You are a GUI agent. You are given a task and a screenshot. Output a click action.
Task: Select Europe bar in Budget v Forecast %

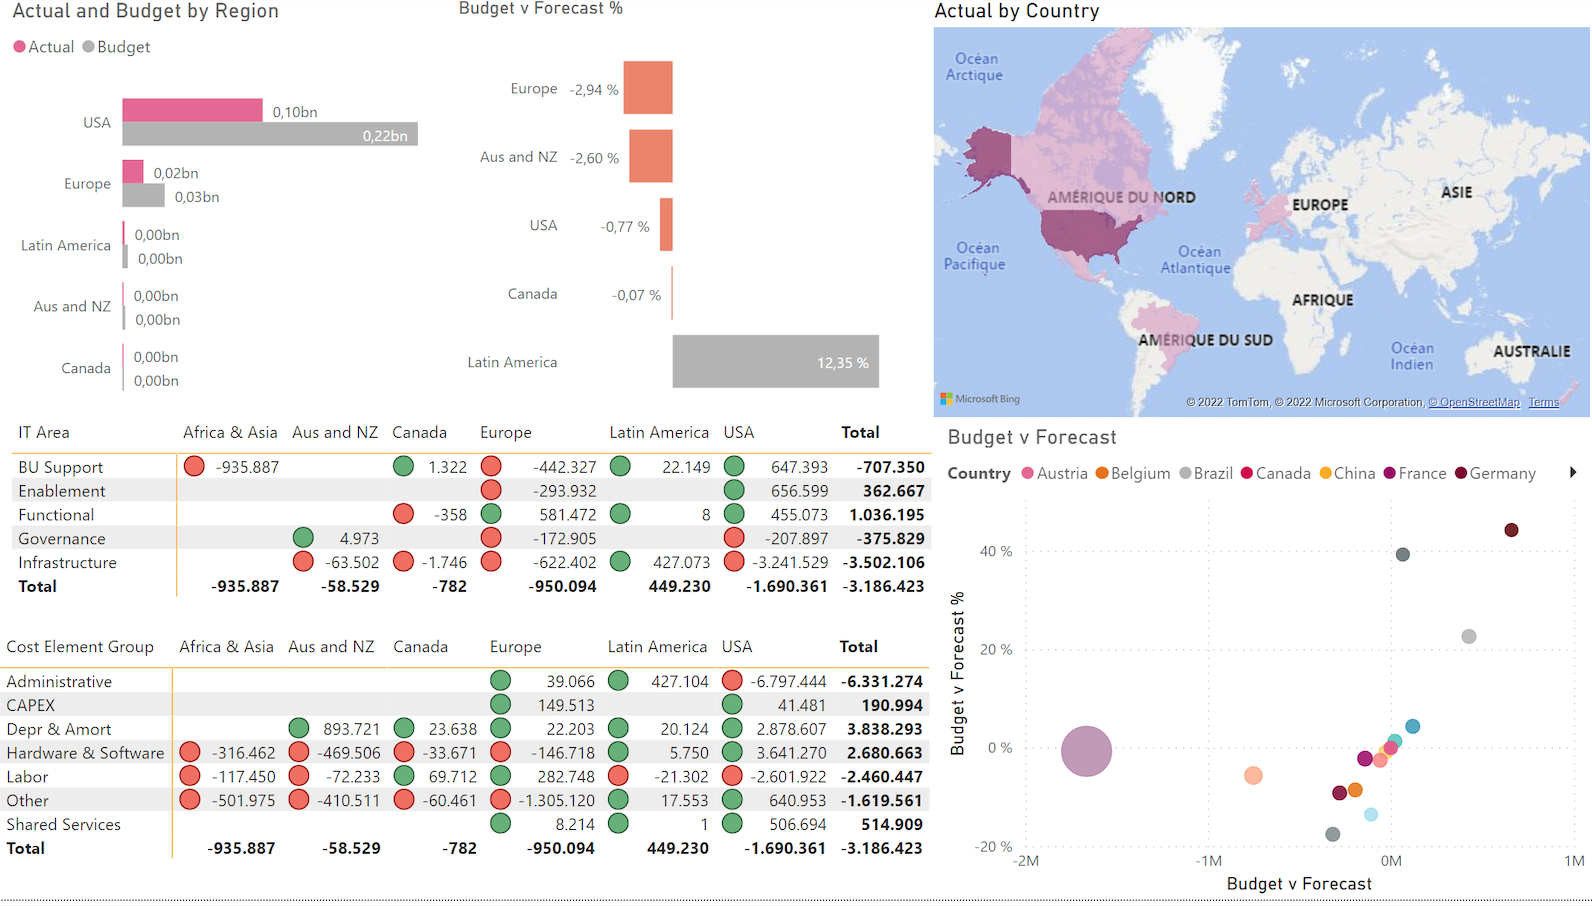tap(648, 88)
